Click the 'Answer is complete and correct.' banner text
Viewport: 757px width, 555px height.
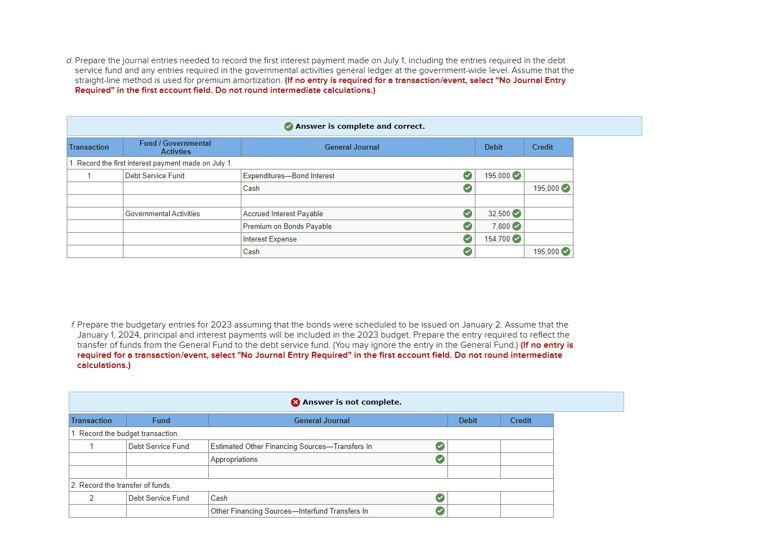(x=360, y=126)
